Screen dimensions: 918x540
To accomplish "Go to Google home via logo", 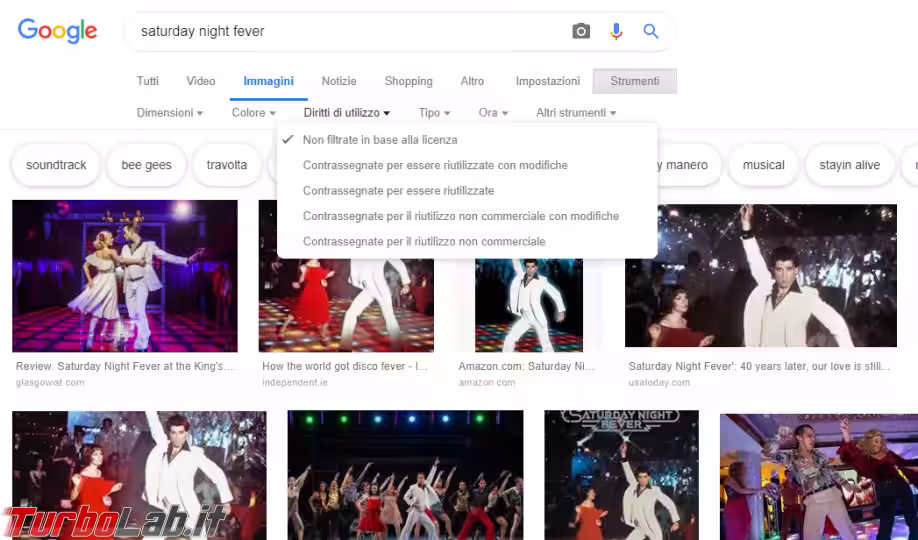I will [x=57, y=31].
